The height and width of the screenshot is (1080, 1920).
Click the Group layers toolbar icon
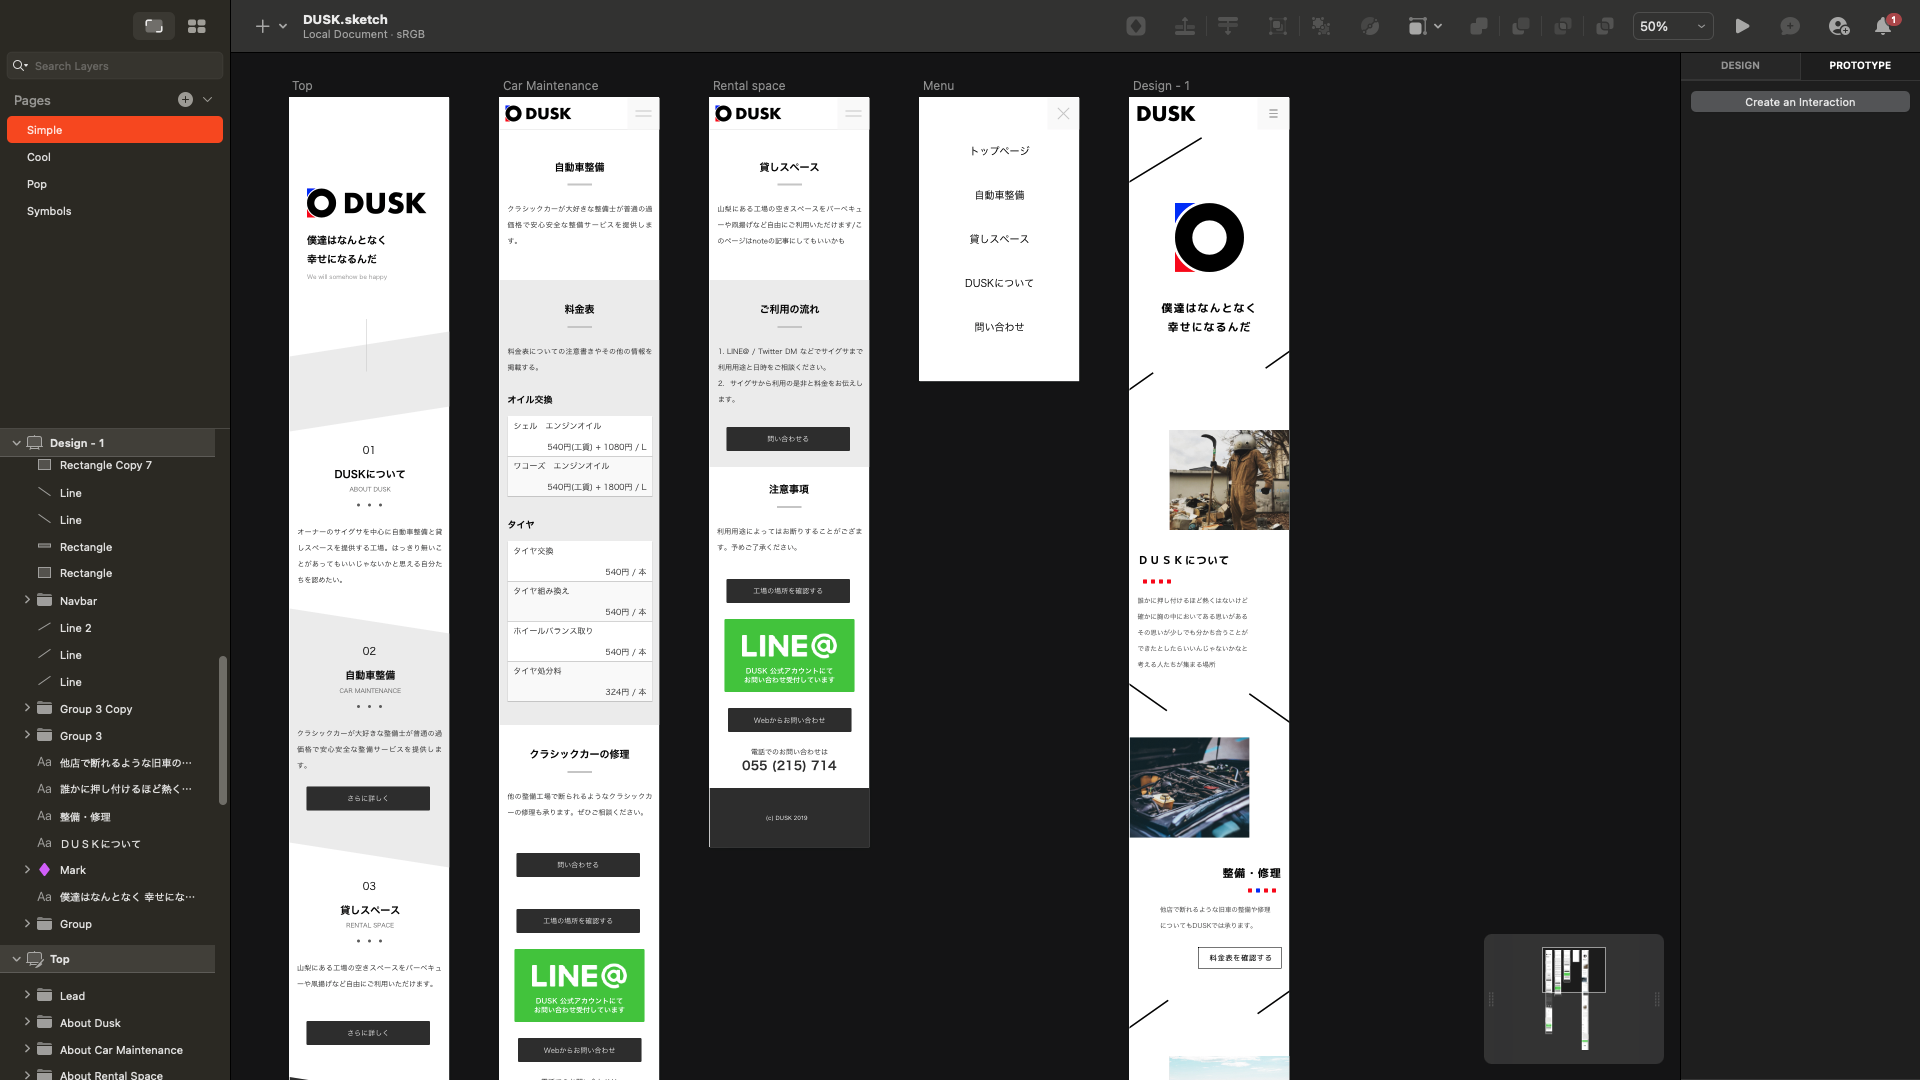1278,27
